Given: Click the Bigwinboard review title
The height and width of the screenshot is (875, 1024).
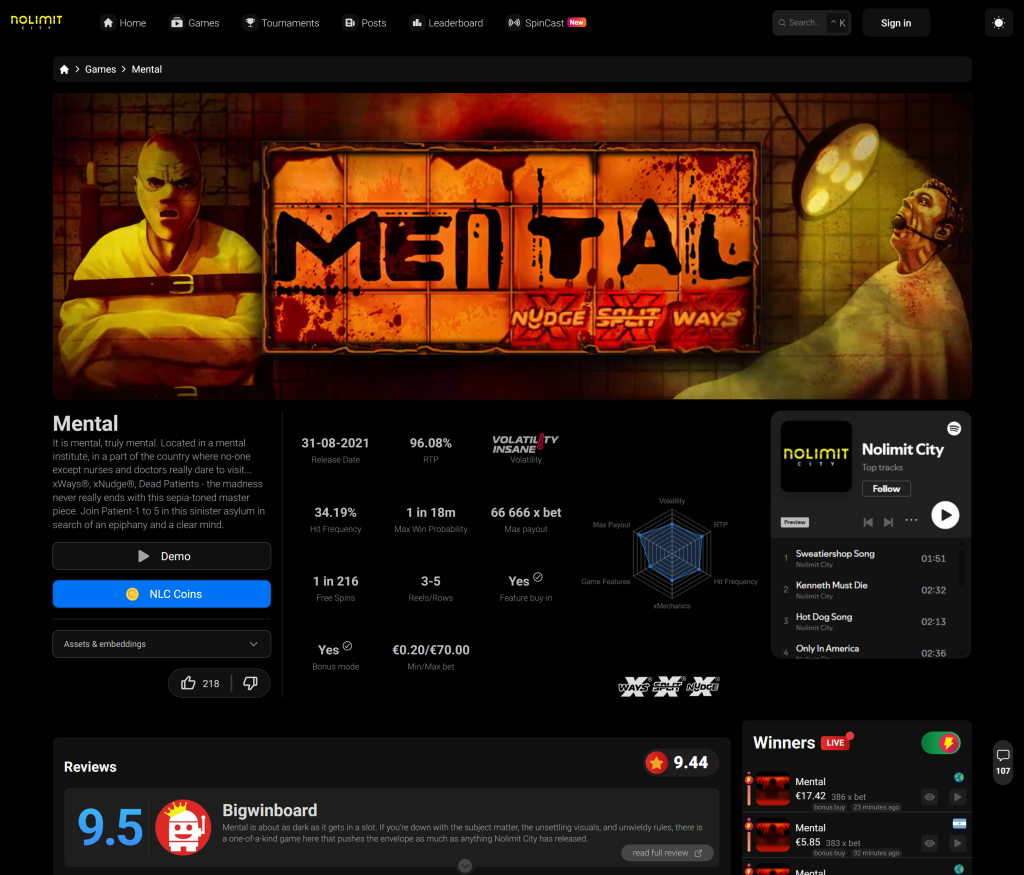Looking at the screenshot, I should click(270, 810).
